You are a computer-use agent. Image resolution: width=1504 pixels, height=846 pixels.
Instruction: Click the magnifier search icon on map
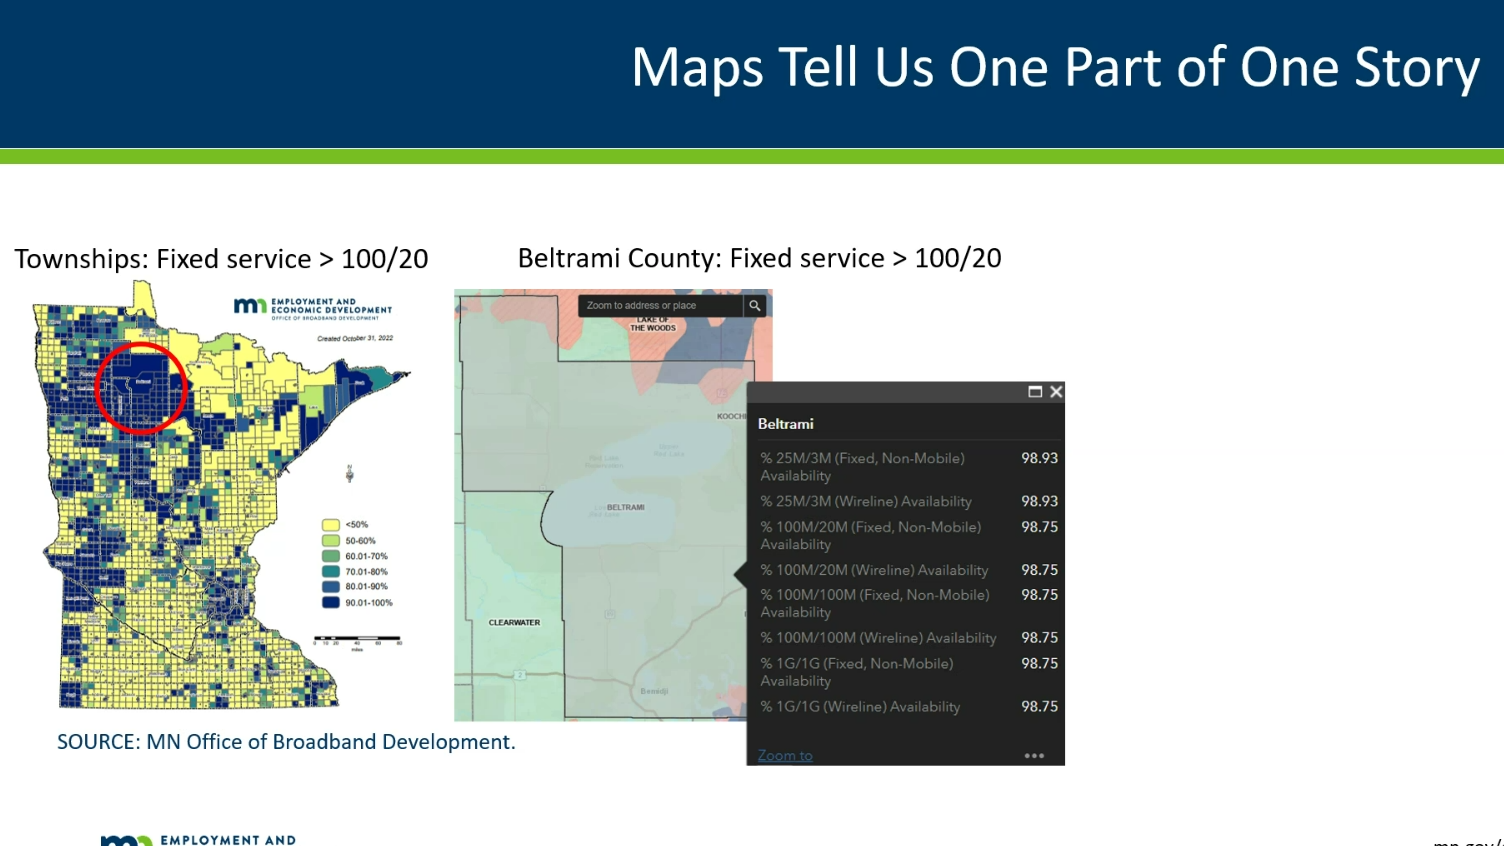[x=755, y=306]
